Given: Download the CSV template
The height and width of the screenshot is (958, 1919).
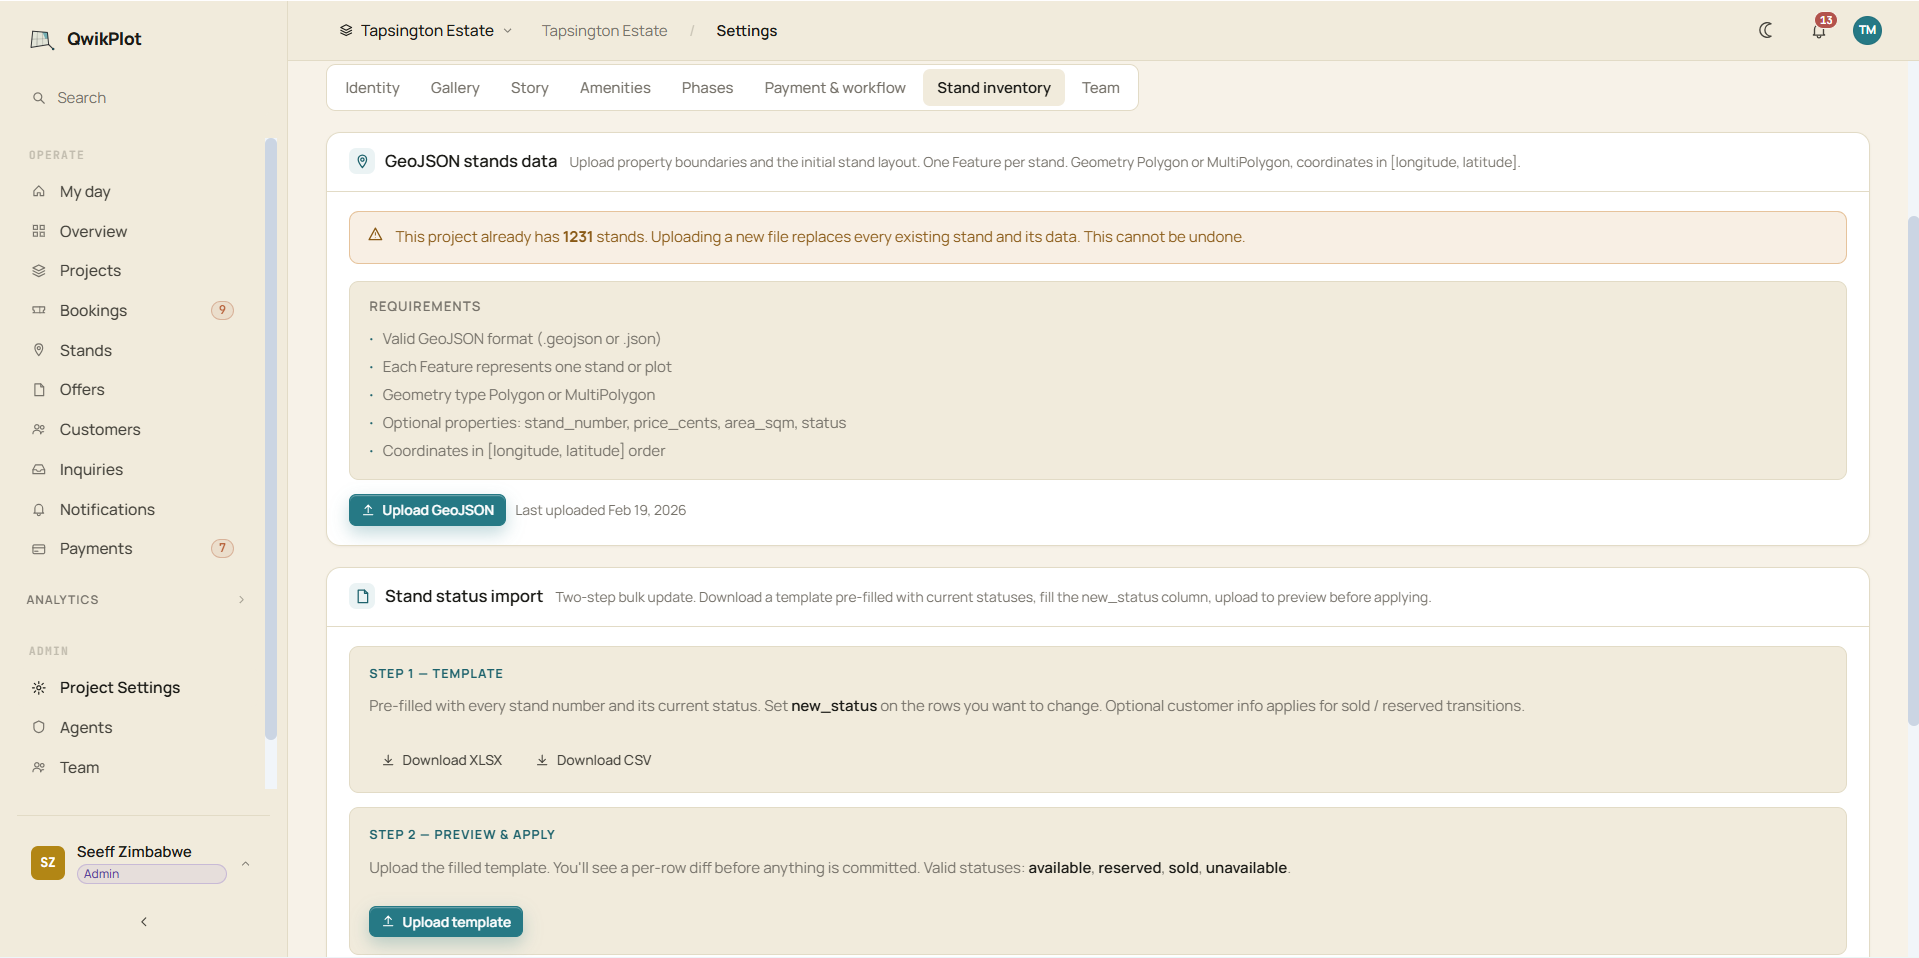Looking at the screenshot, I should (x=594, y=760).
